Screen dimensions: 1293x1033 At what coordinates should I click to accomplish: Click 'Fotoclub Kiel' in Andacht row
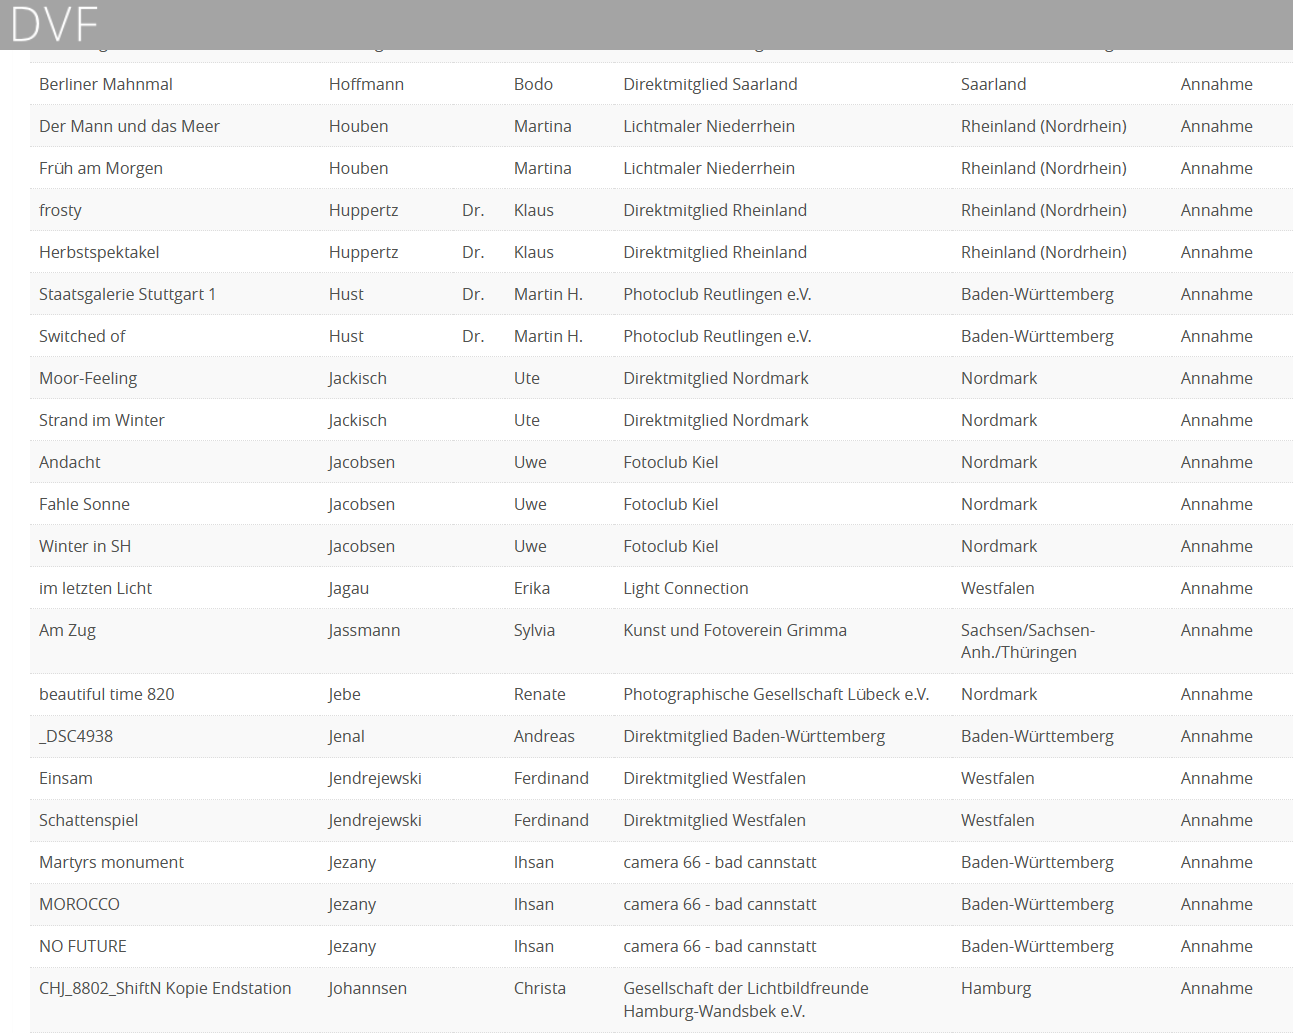click(671, 462)
